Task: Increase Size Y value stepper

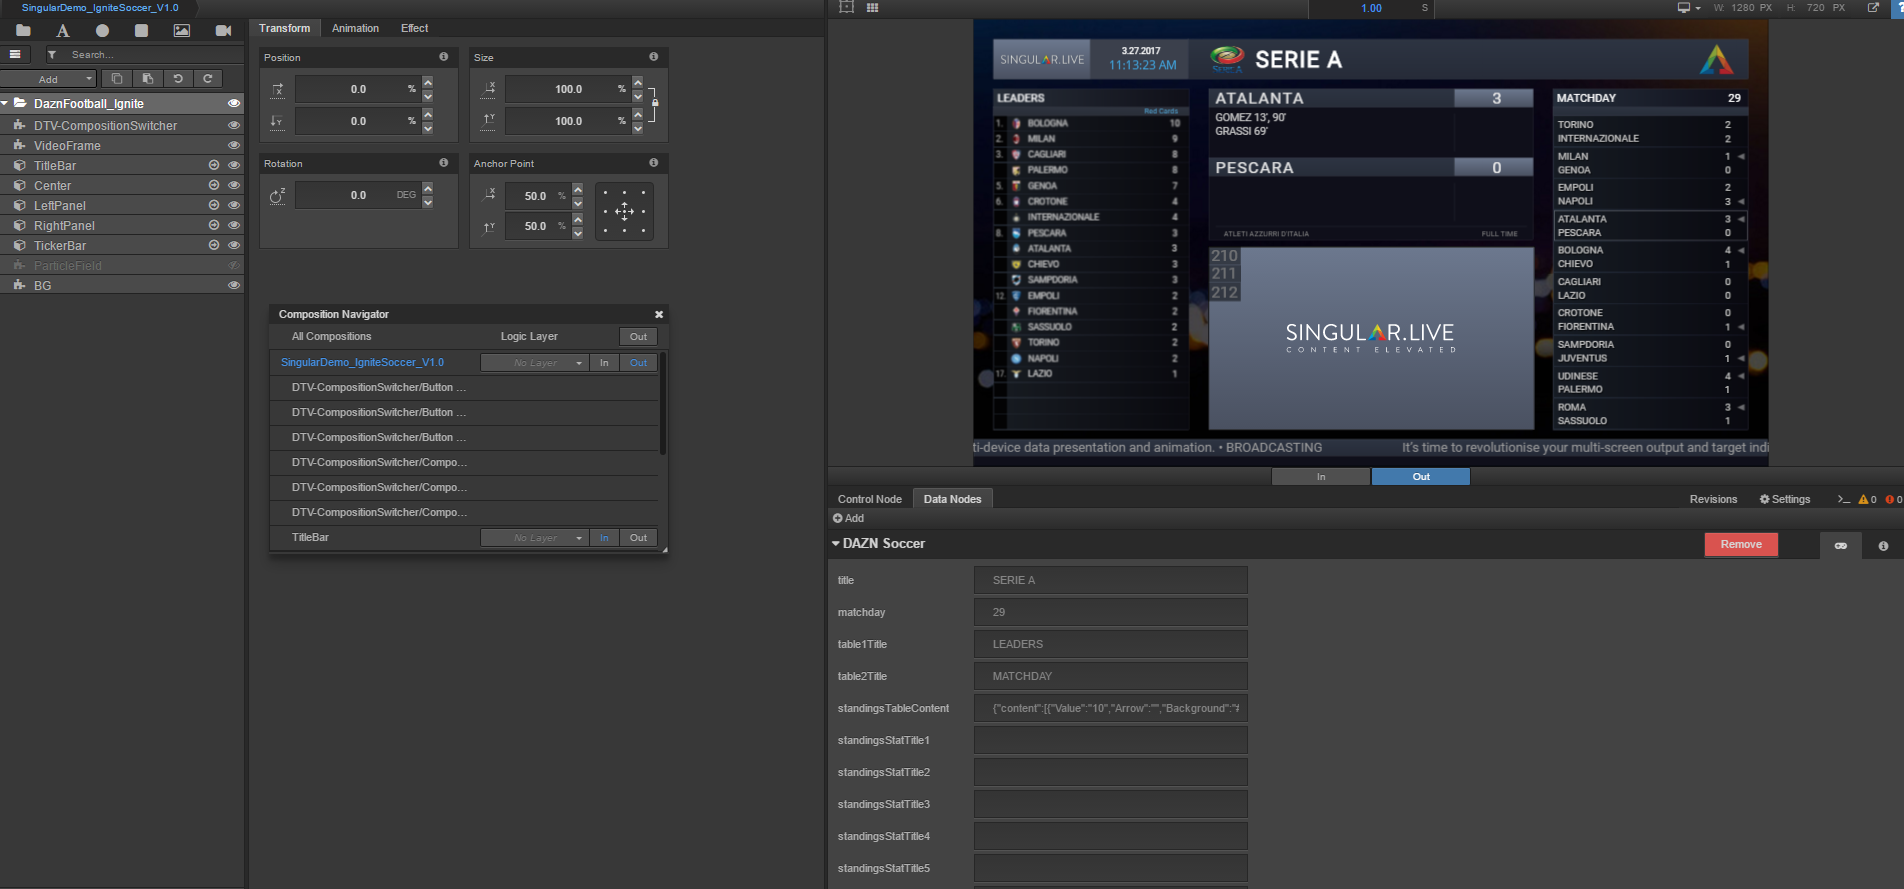Action: (x=638, y=114)
